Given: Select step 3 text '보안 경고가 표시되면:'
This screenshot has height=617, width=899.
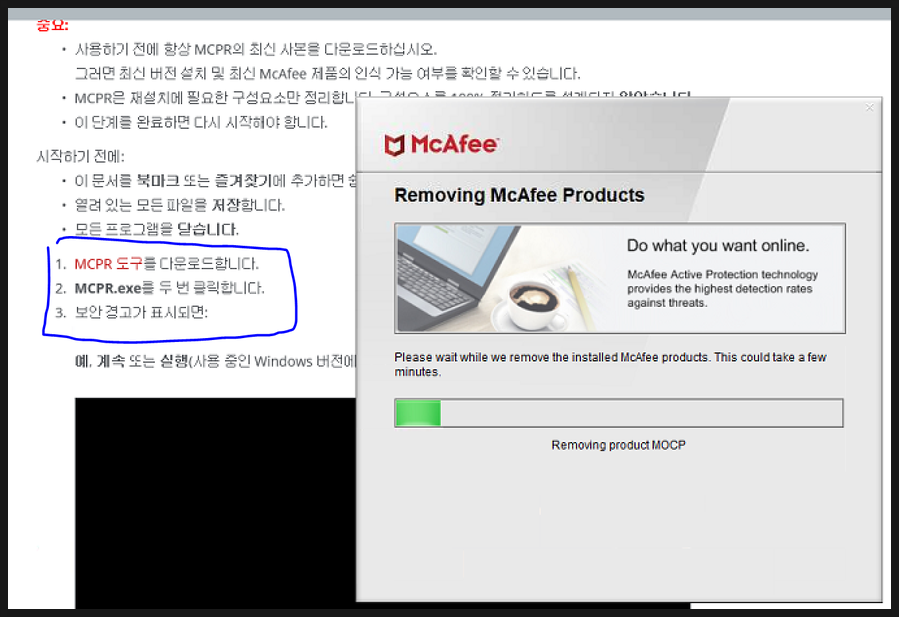Looking at the screenshot, I should point(141,312).
